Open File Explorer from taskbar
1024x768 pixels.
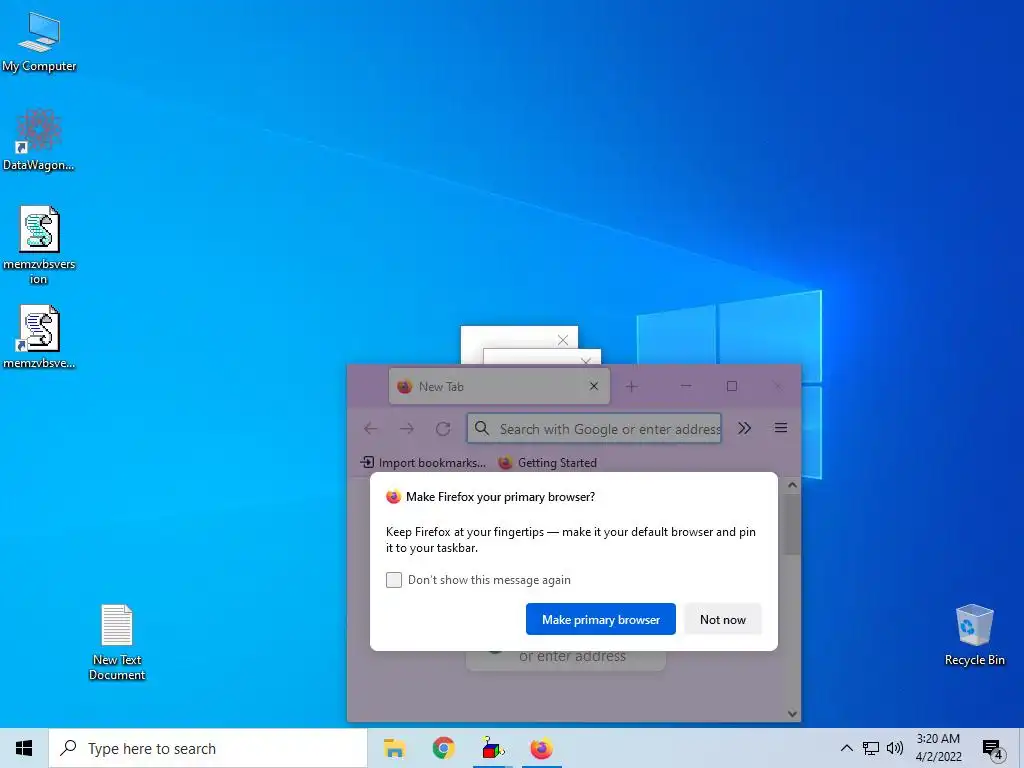(x=394, y=748)
